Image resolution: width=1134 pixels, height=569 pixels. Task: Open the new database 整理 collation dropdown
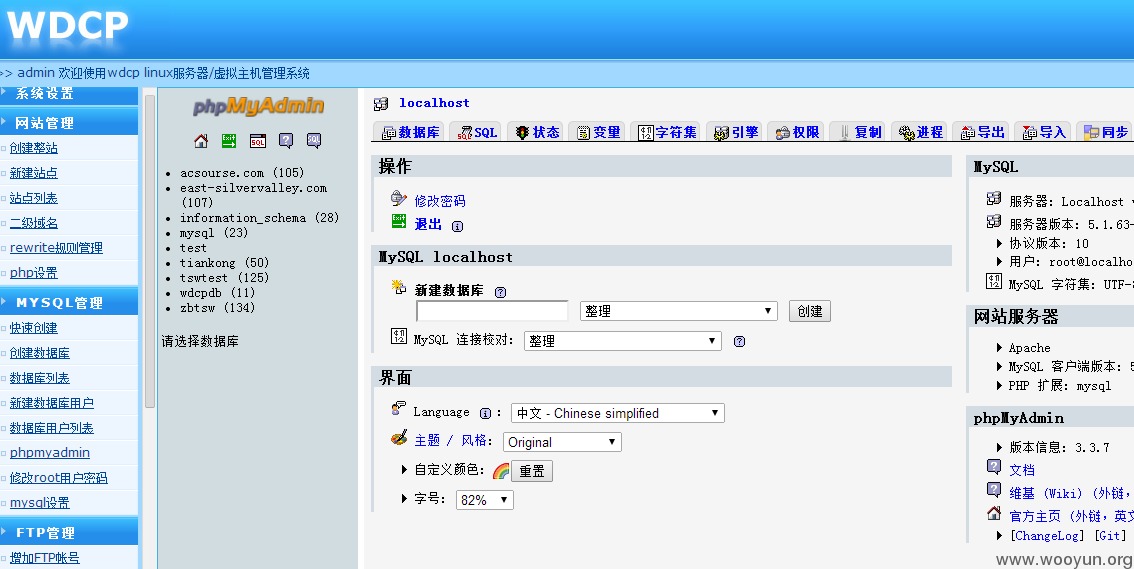click(x=678, y=311)
